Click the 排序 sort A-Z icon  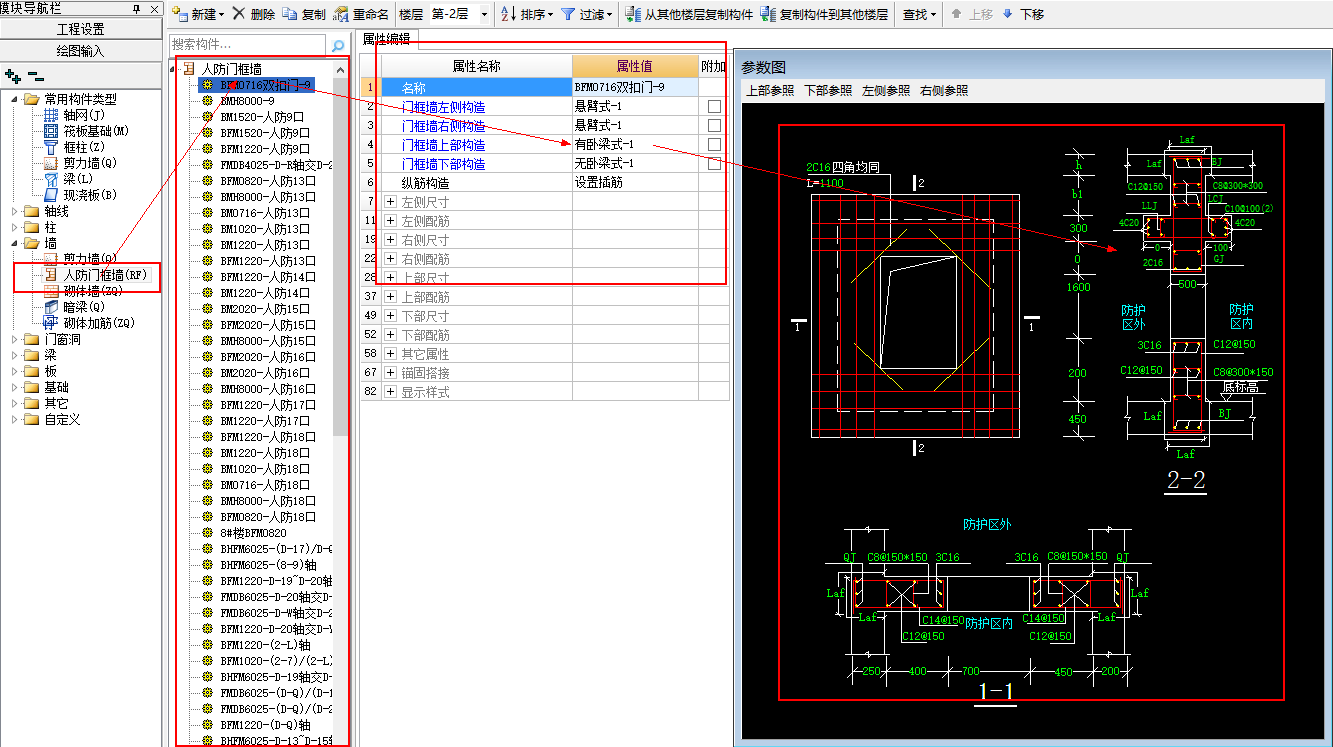pos(508,14)
